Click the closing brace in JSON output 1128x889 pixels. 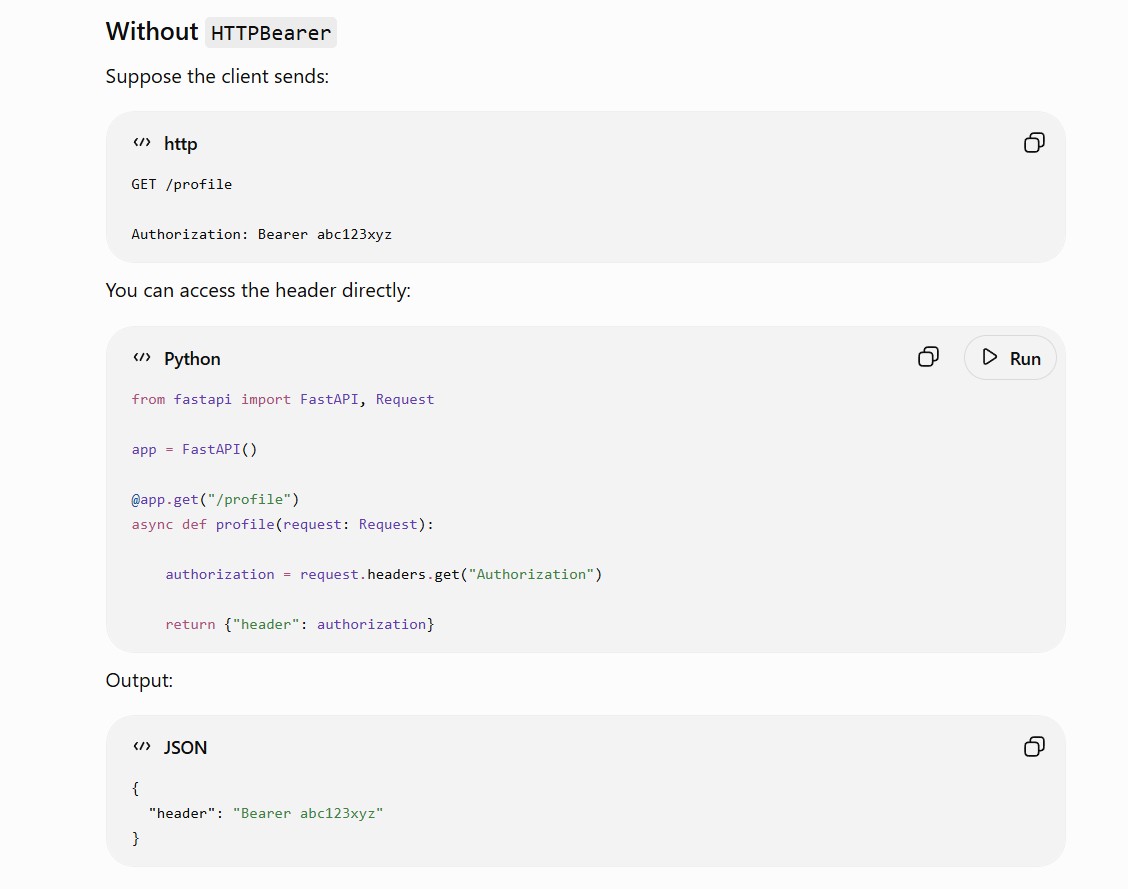click(135, 839)
